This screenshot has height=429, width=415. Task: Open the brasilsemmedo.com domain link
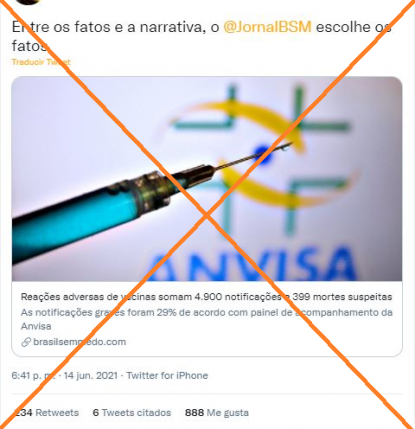(x=80, y=342)
